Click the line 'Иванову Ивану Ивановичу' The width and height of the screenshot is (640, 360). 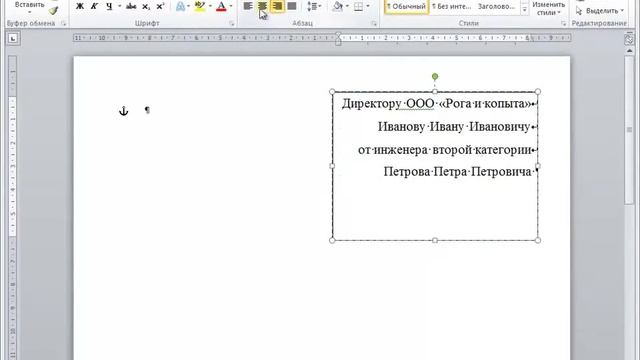pos(454,127)
